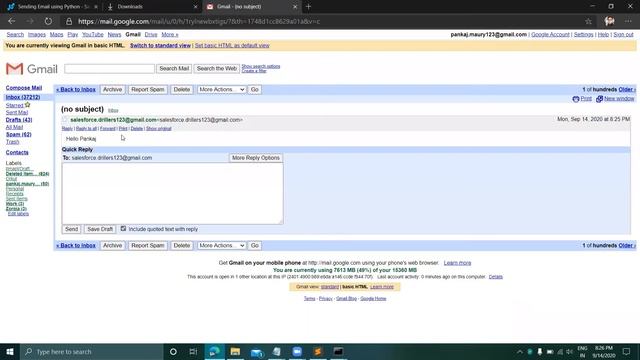Viewport: 640px width, 360px height.
Task: Click the browser back arrow
Action: 11,21
